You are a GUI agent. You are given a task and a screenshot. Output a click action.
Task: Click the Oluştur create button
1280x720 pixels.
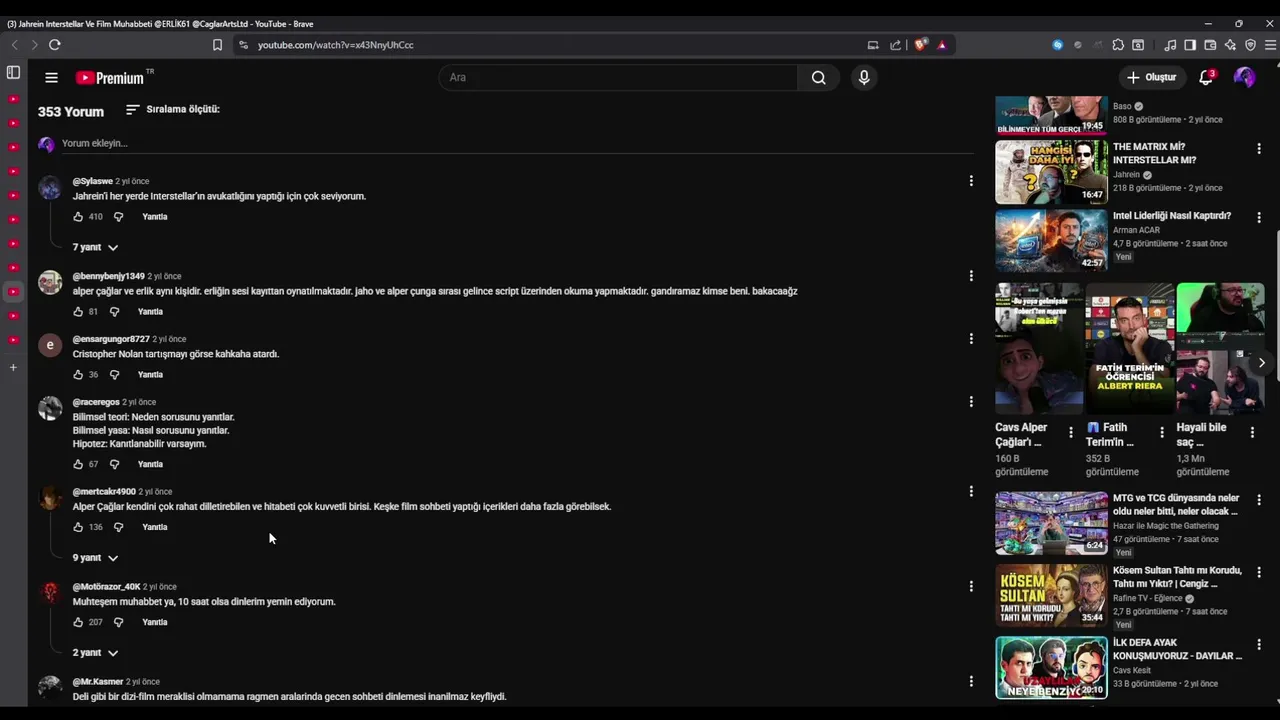tap(1151, 78)
